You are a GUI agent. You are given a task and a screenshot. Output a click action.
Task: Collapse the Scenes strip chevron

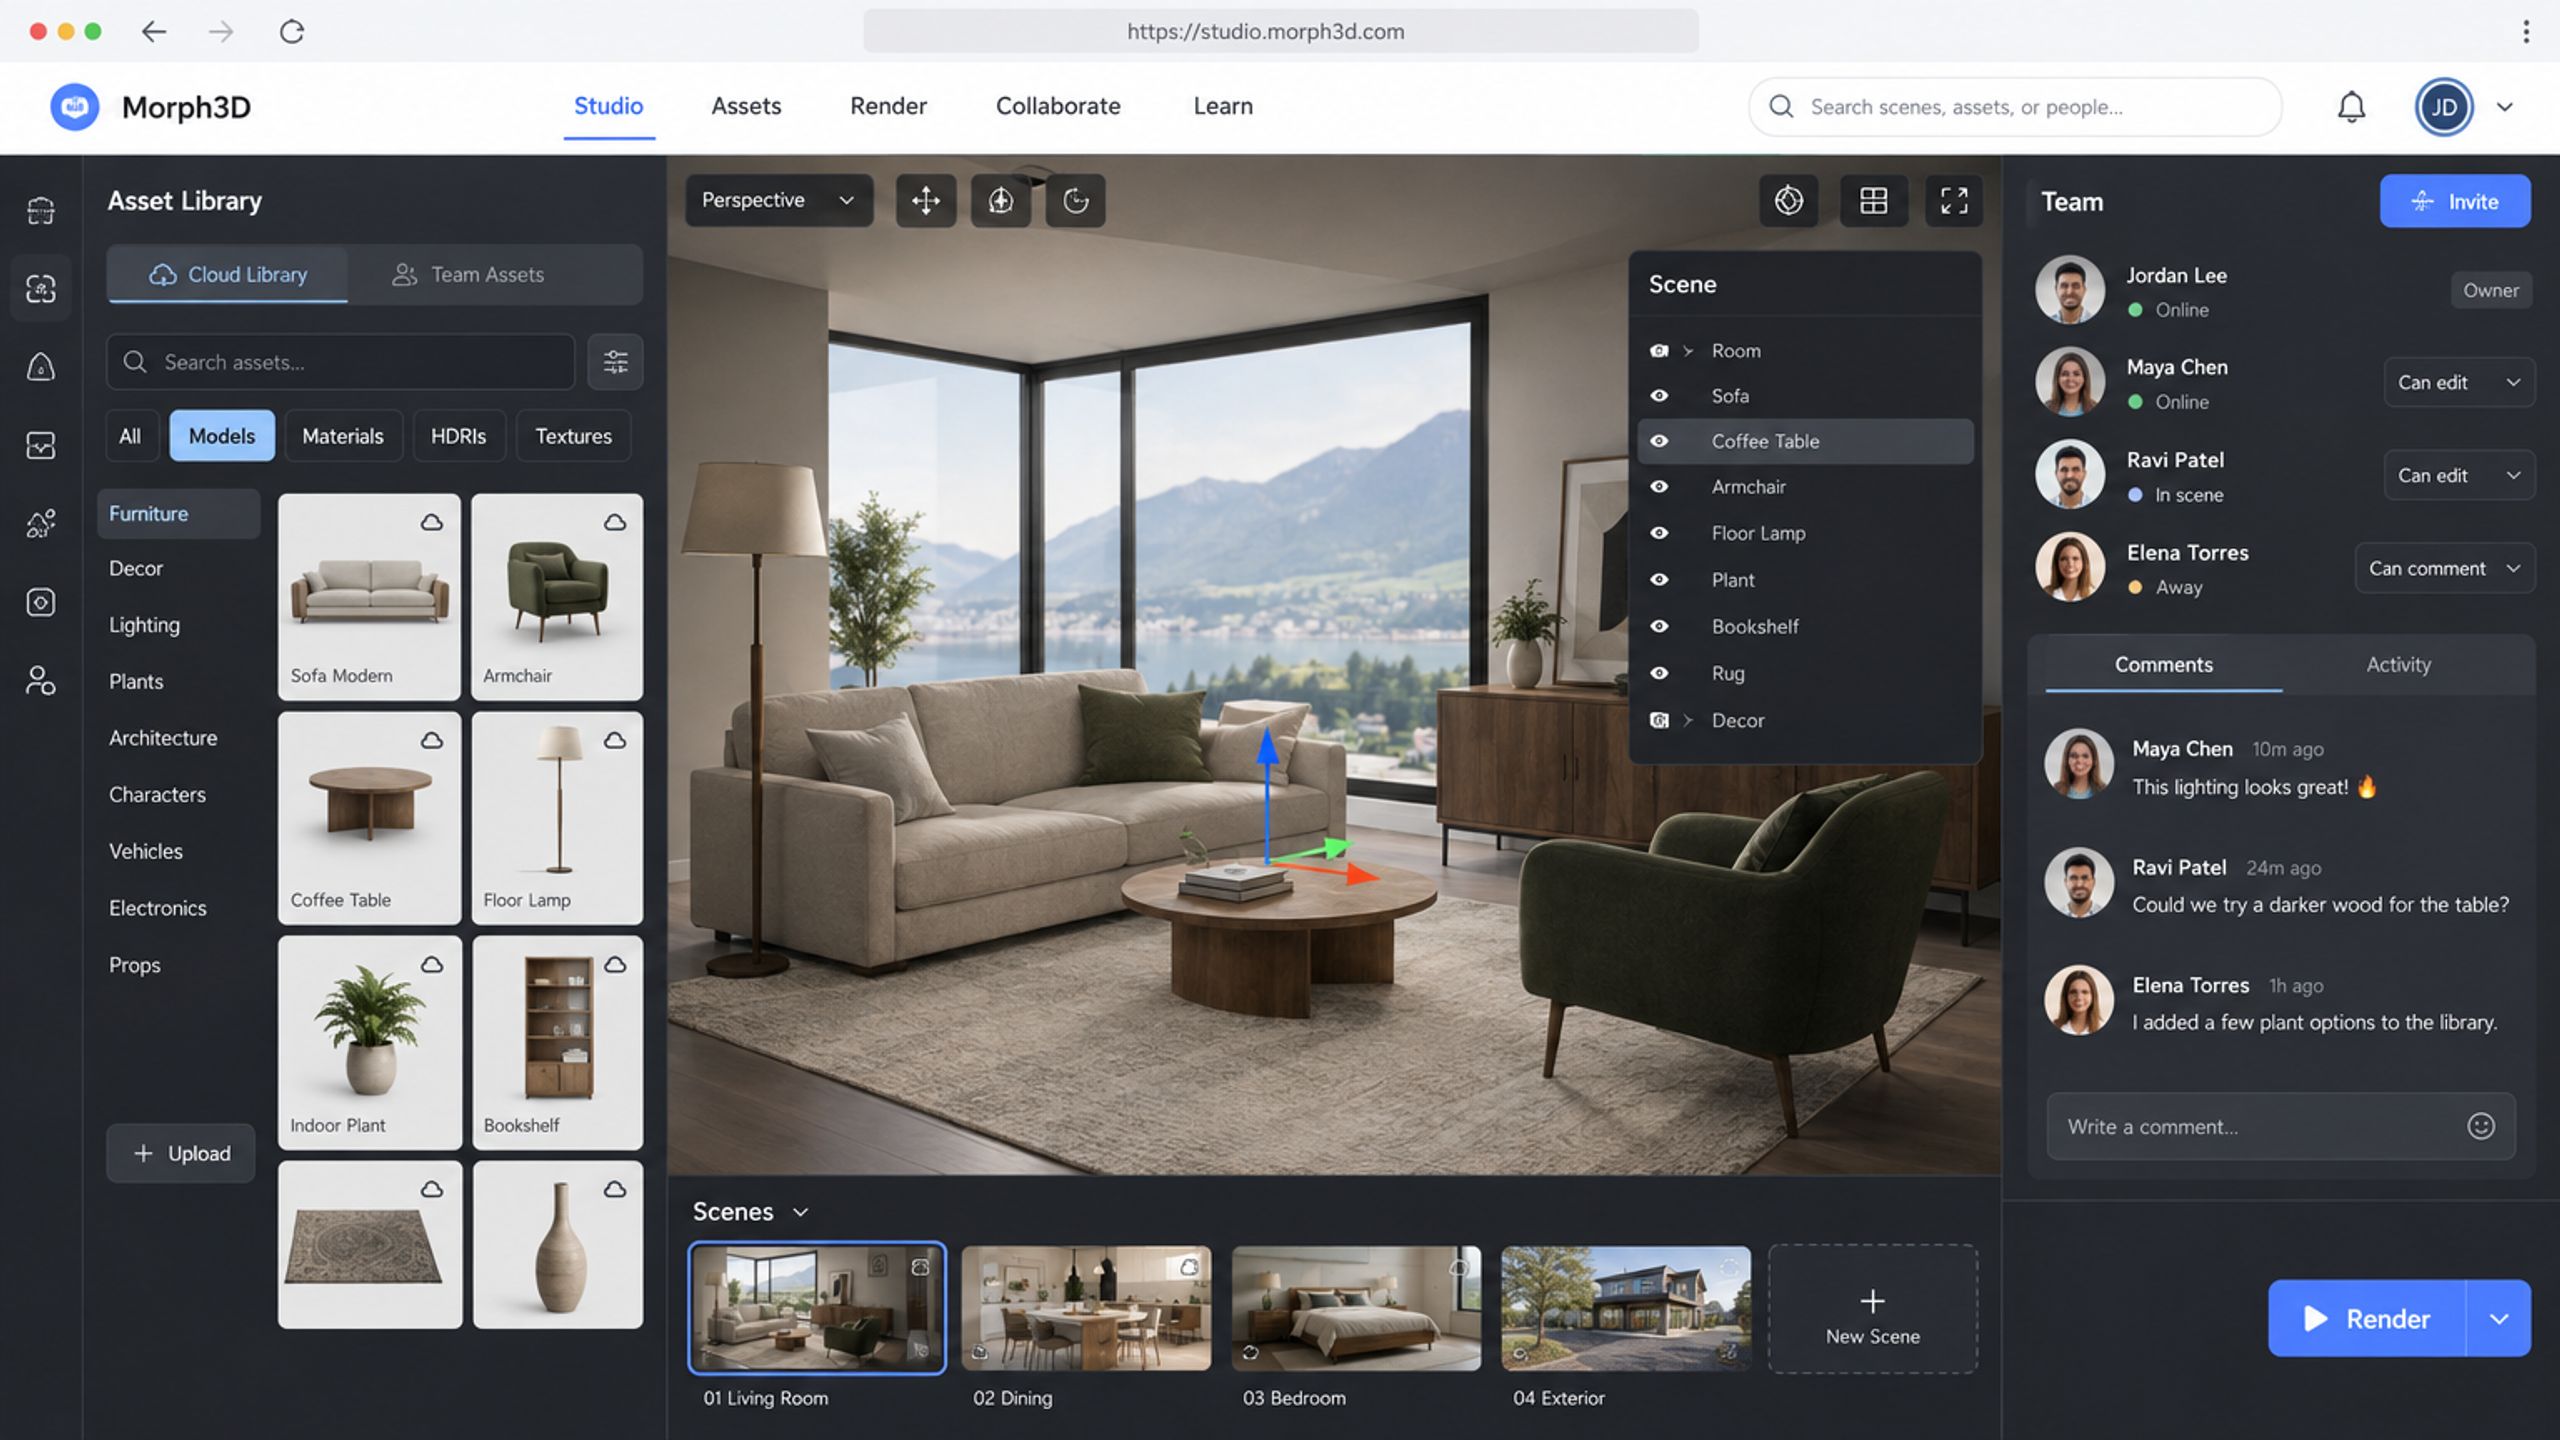tap(800, 1212)
